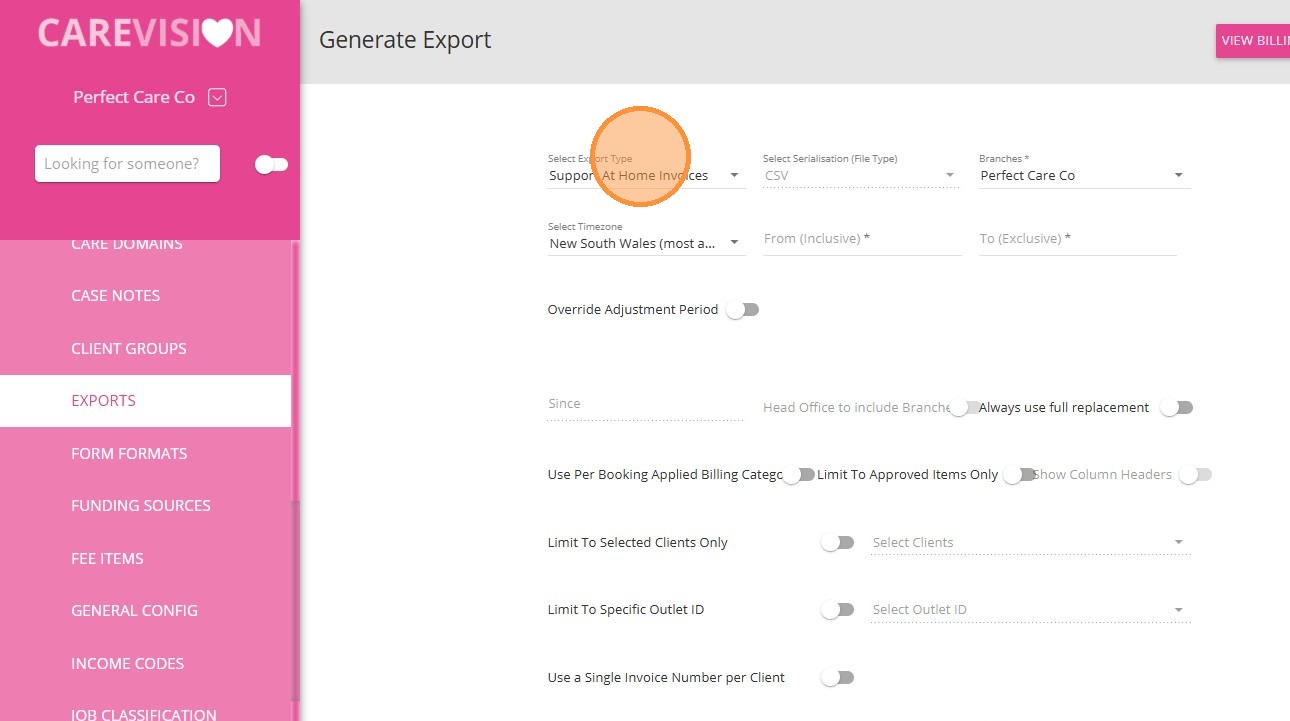Click the CareVision heart logo
The width and height of the screenshot is (1290, 721).
149,33
